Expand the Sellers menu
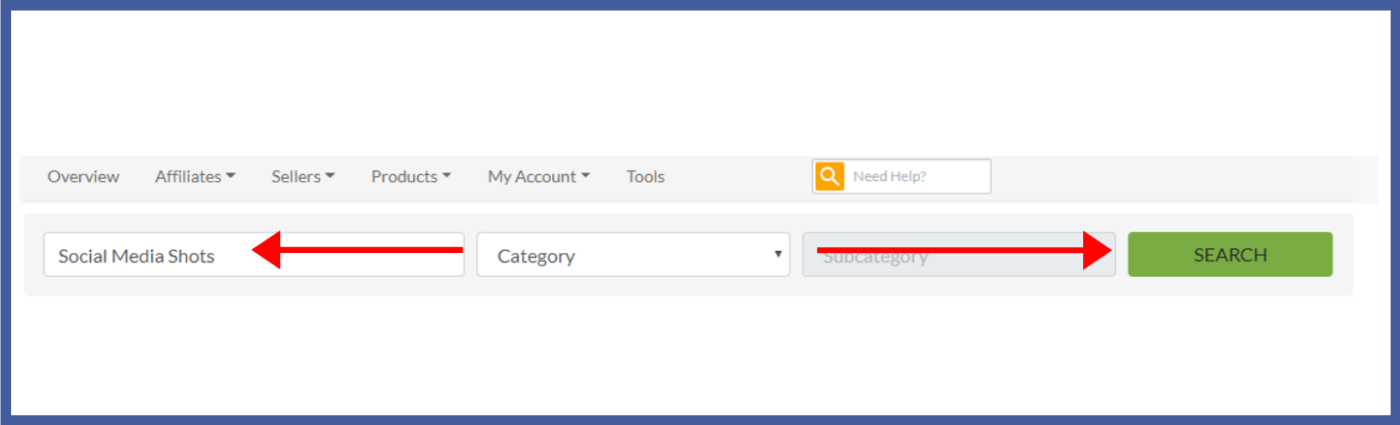Image resolution: width=1400 pixels, height=425 pixels. (303, 176)
